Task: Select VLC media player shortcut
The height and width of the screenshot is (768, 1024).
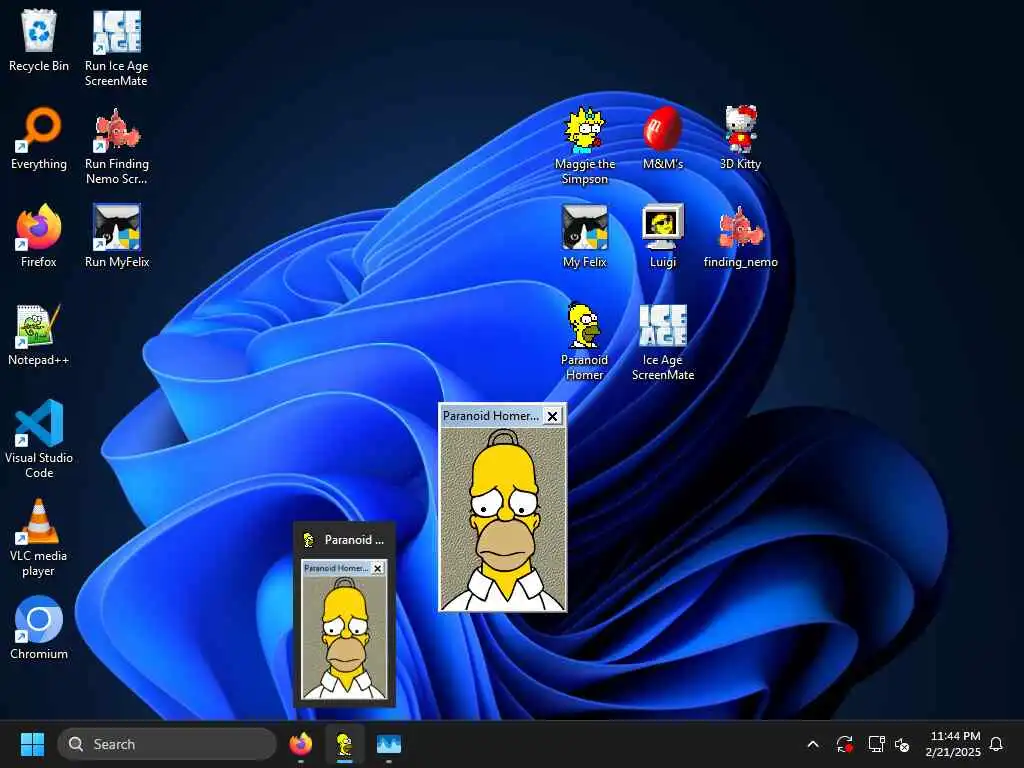Action: 39,537
